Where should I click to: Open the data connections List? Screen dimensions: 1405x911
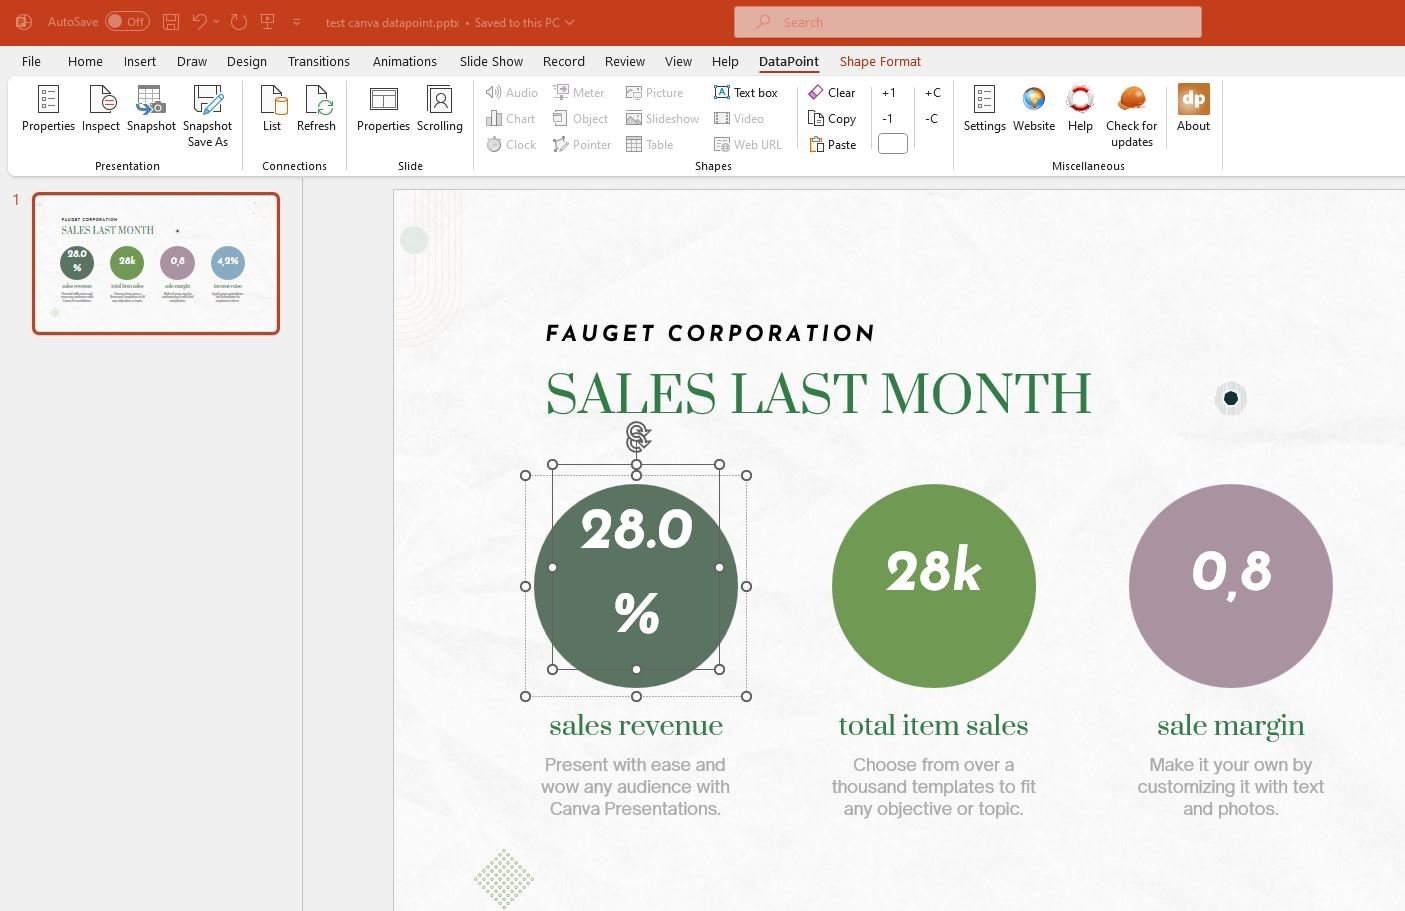point(272,108)
